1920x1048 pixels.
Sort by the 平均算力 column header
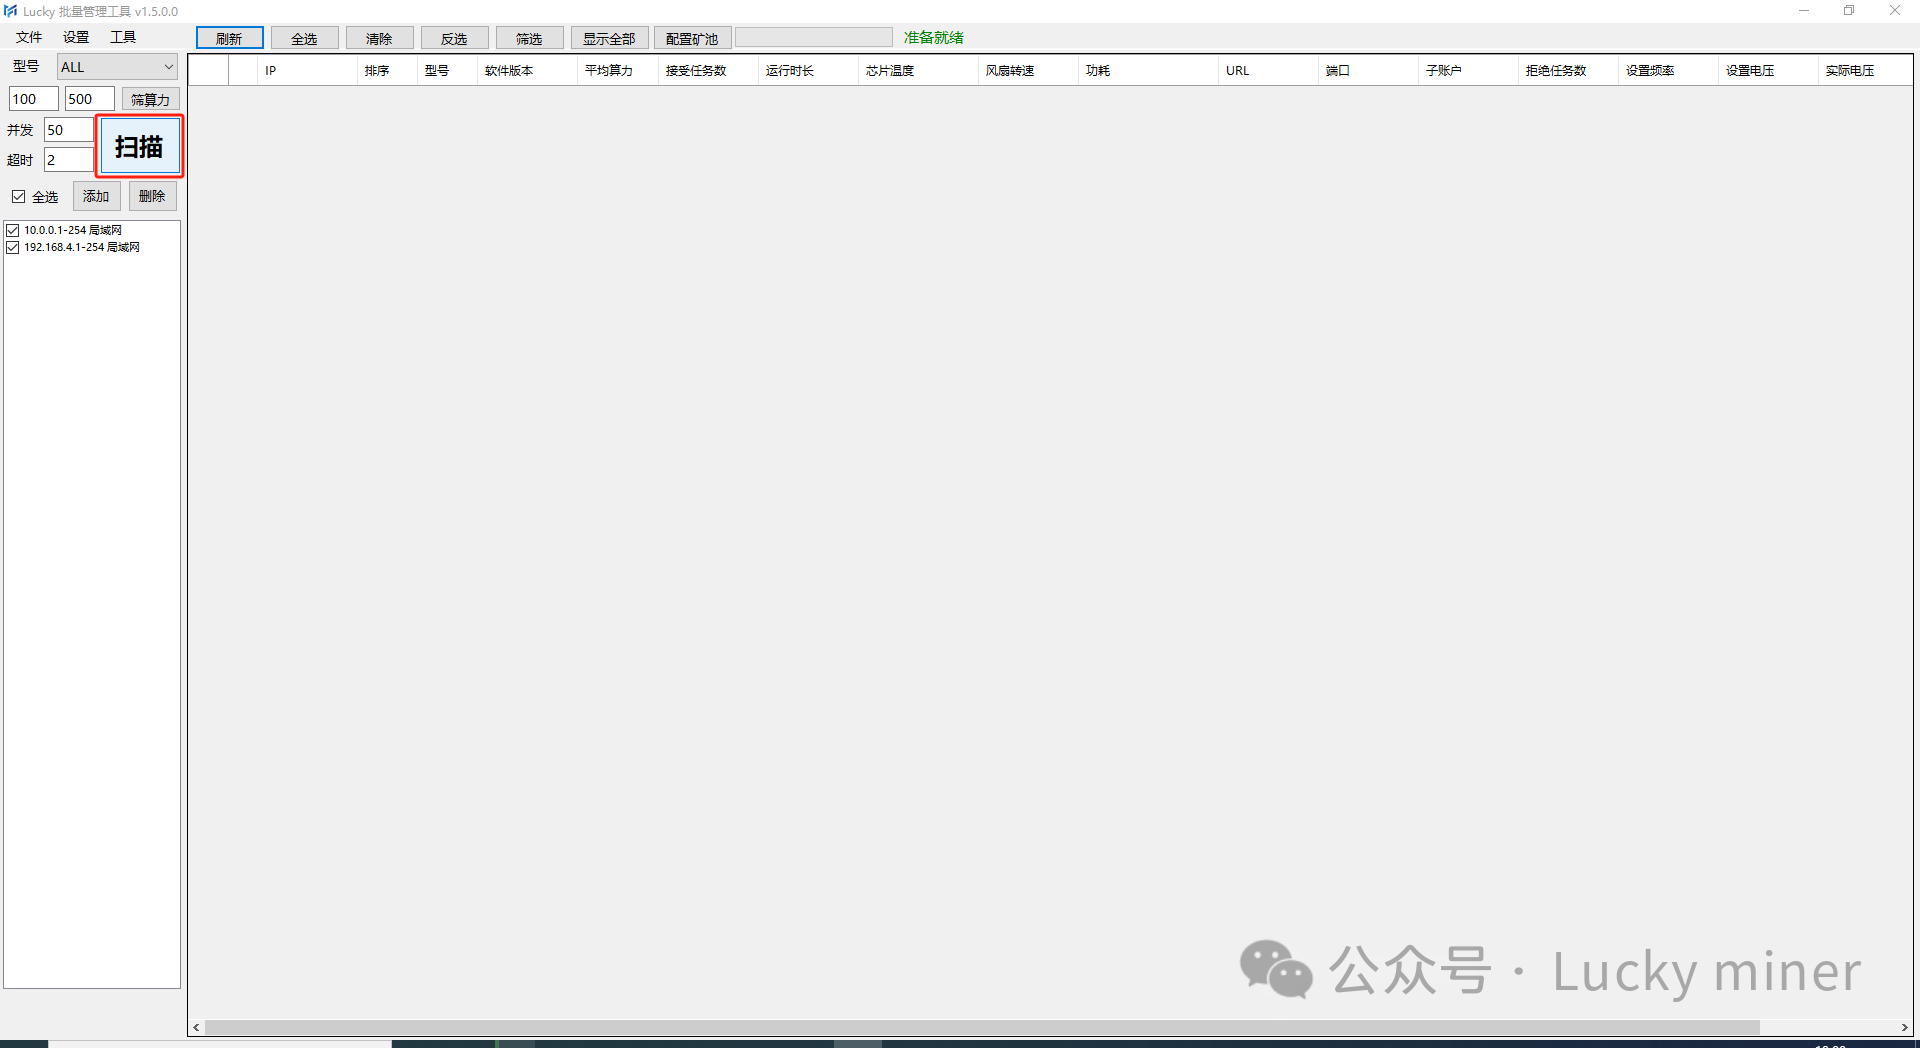tap(609, 71)
